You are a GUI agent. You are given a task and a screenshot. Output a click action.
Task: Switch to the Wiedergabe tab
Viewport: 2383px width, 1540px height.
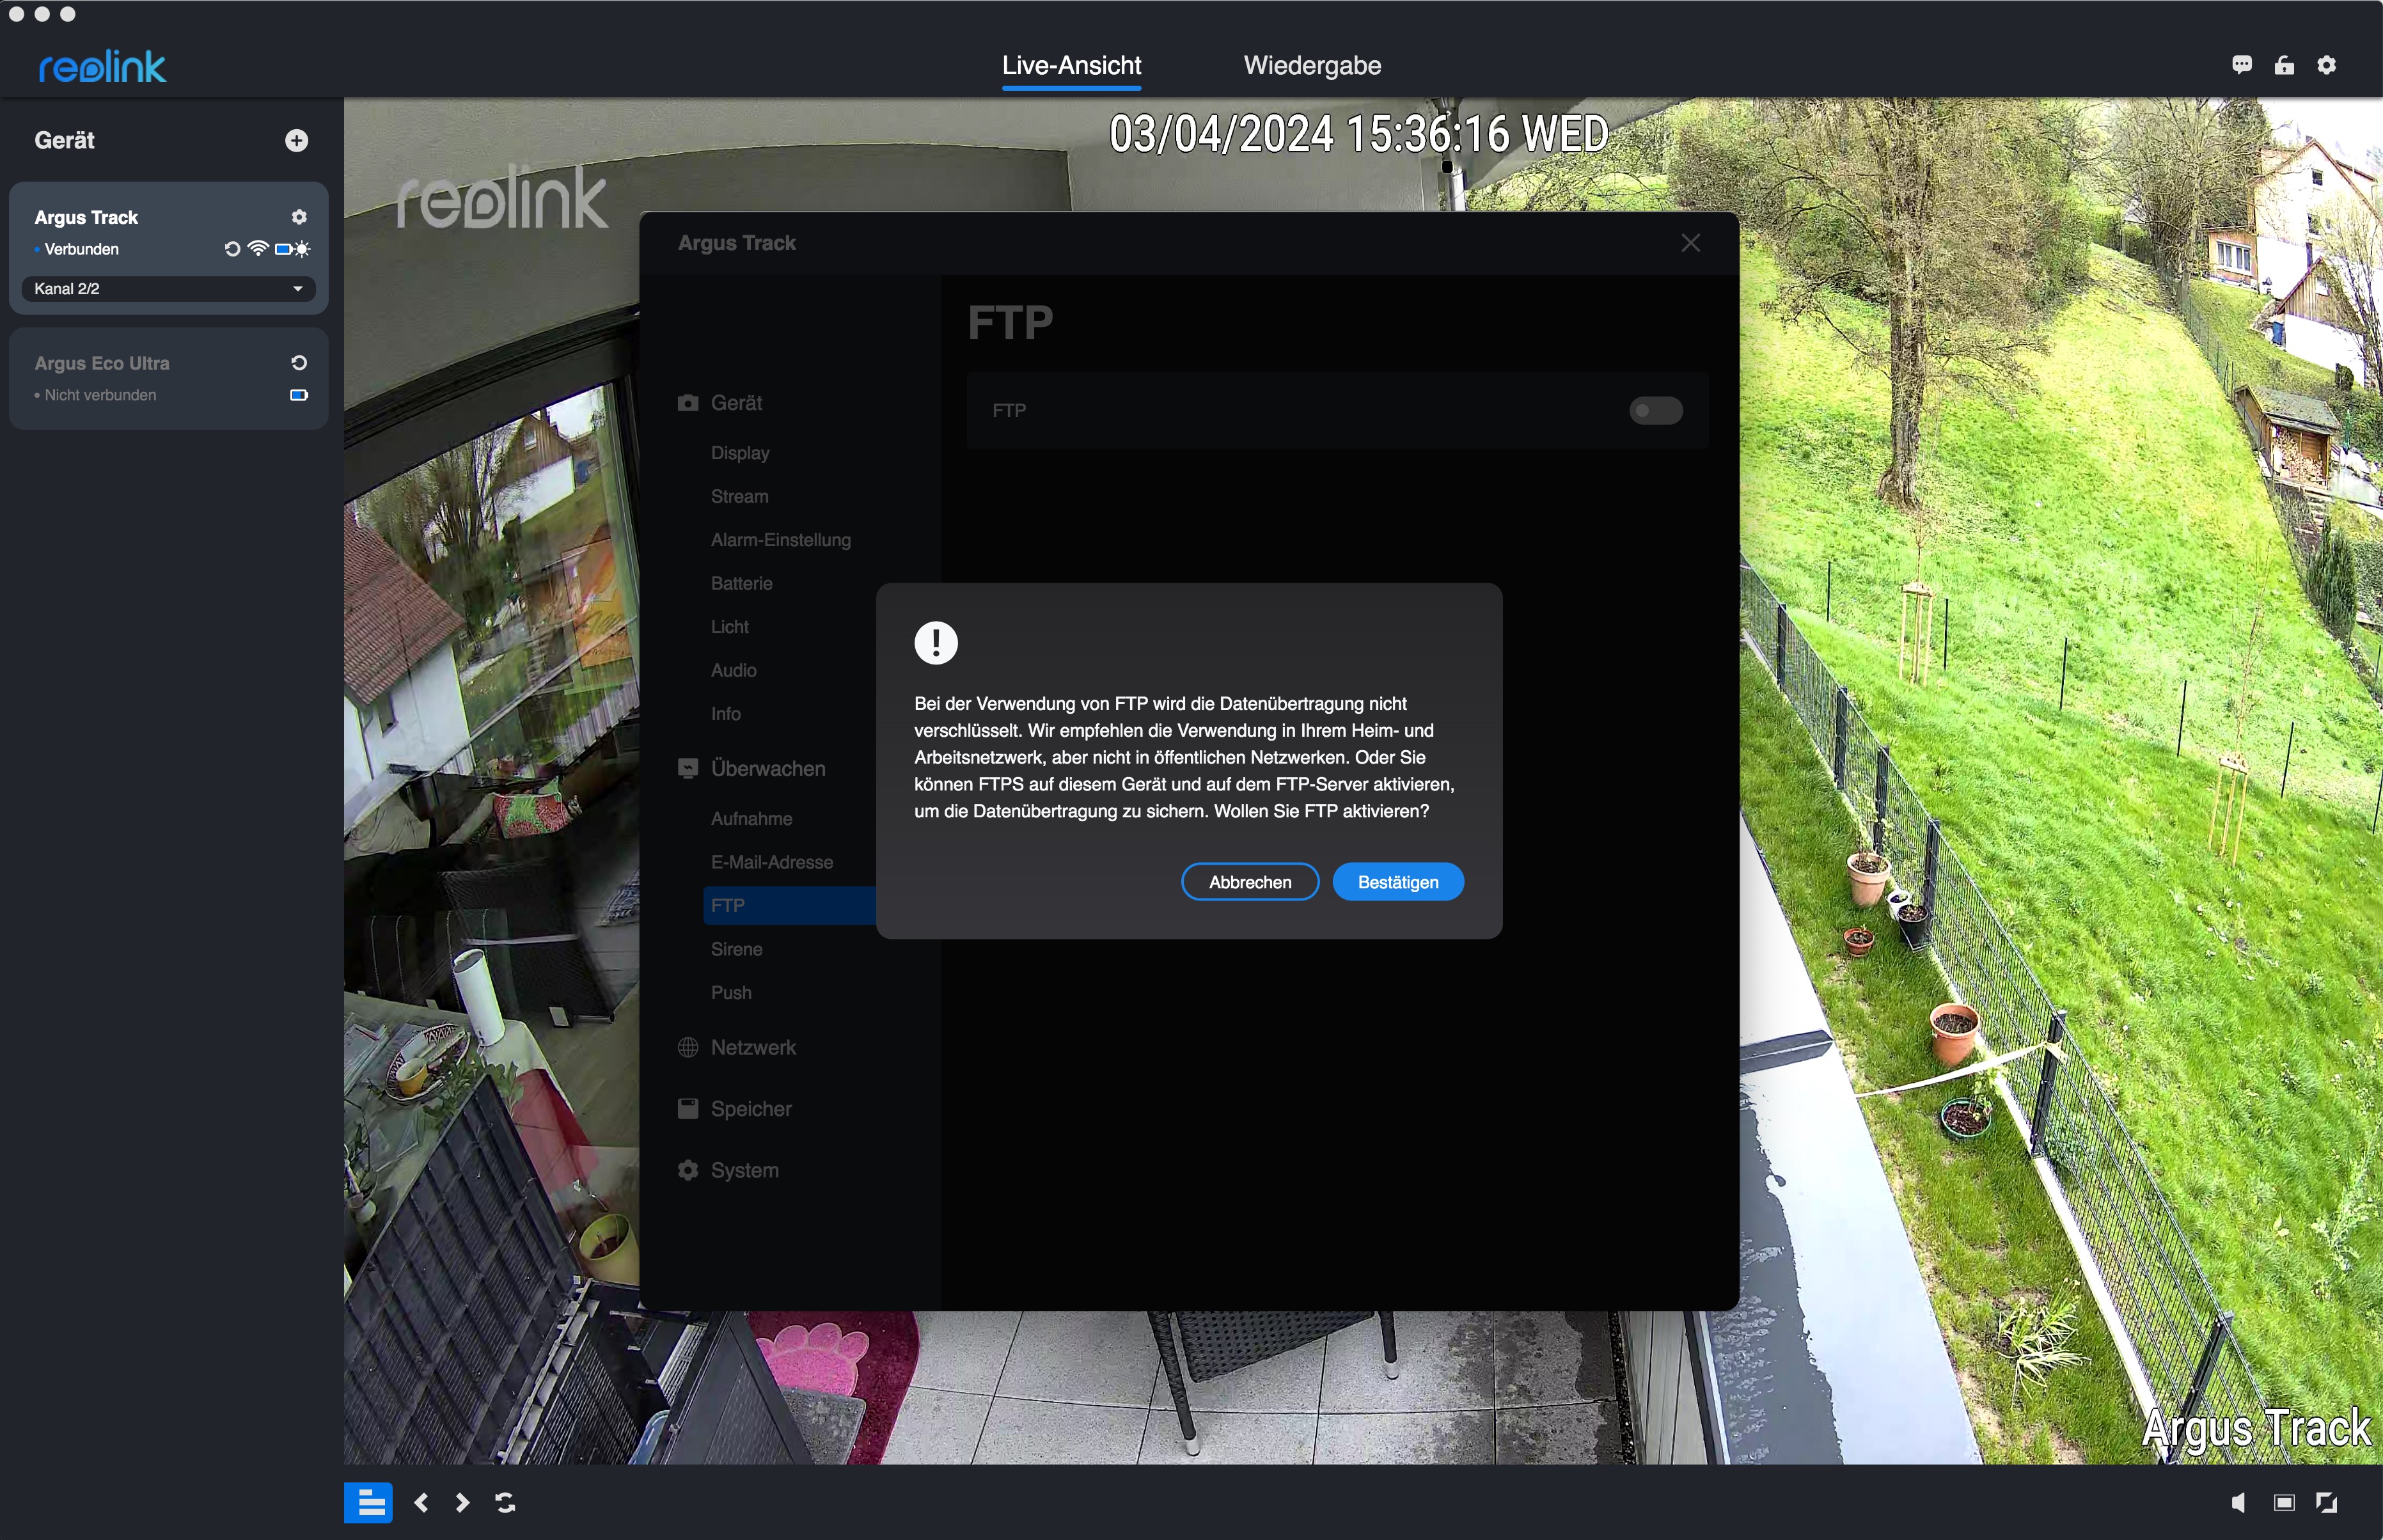1311,66
